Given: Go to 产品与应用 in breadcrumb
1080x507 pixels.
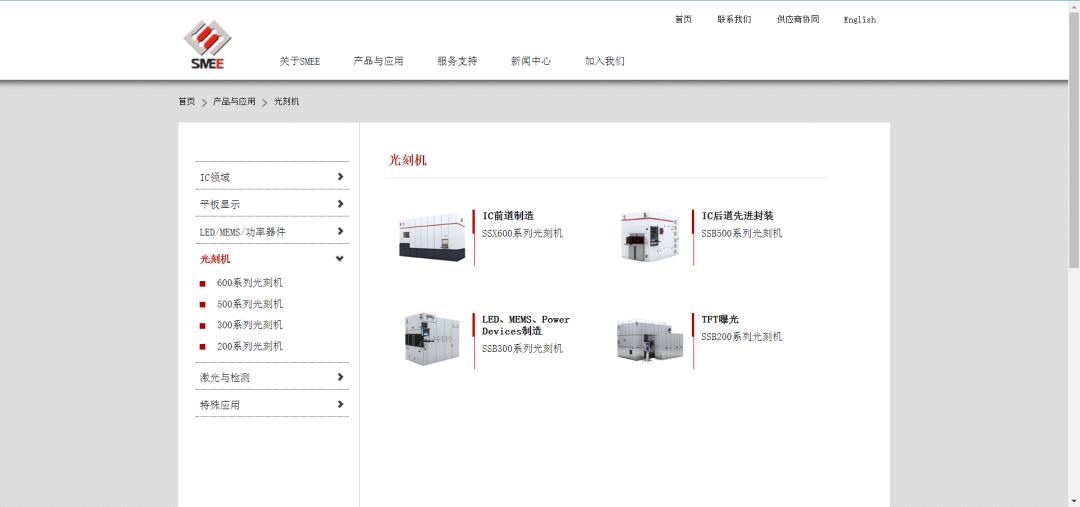Looking at the screenshot, I should coord(234,101).
